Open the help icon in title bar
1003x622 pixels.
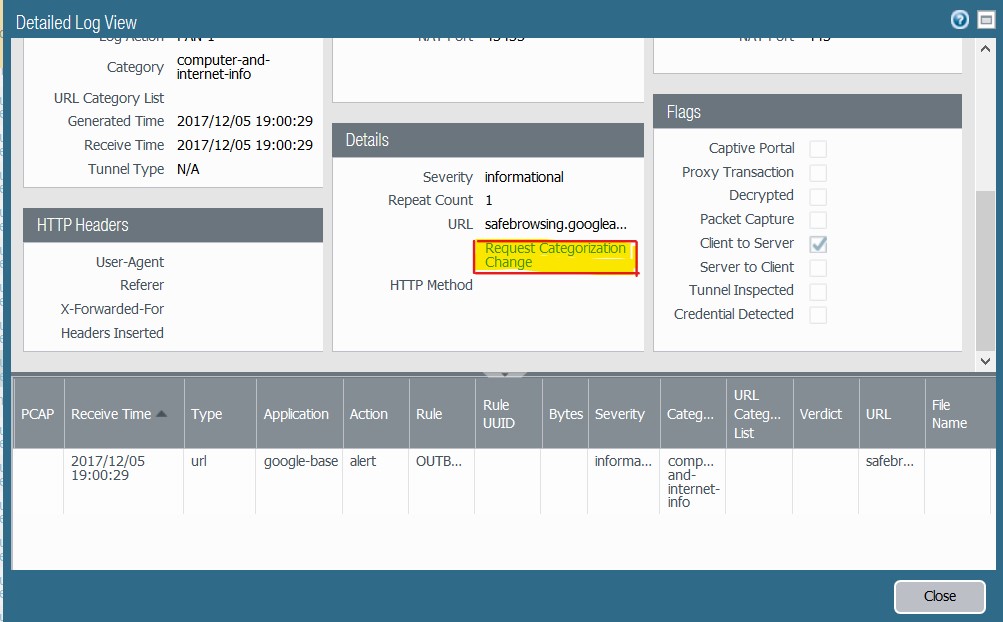click(959, 19)
